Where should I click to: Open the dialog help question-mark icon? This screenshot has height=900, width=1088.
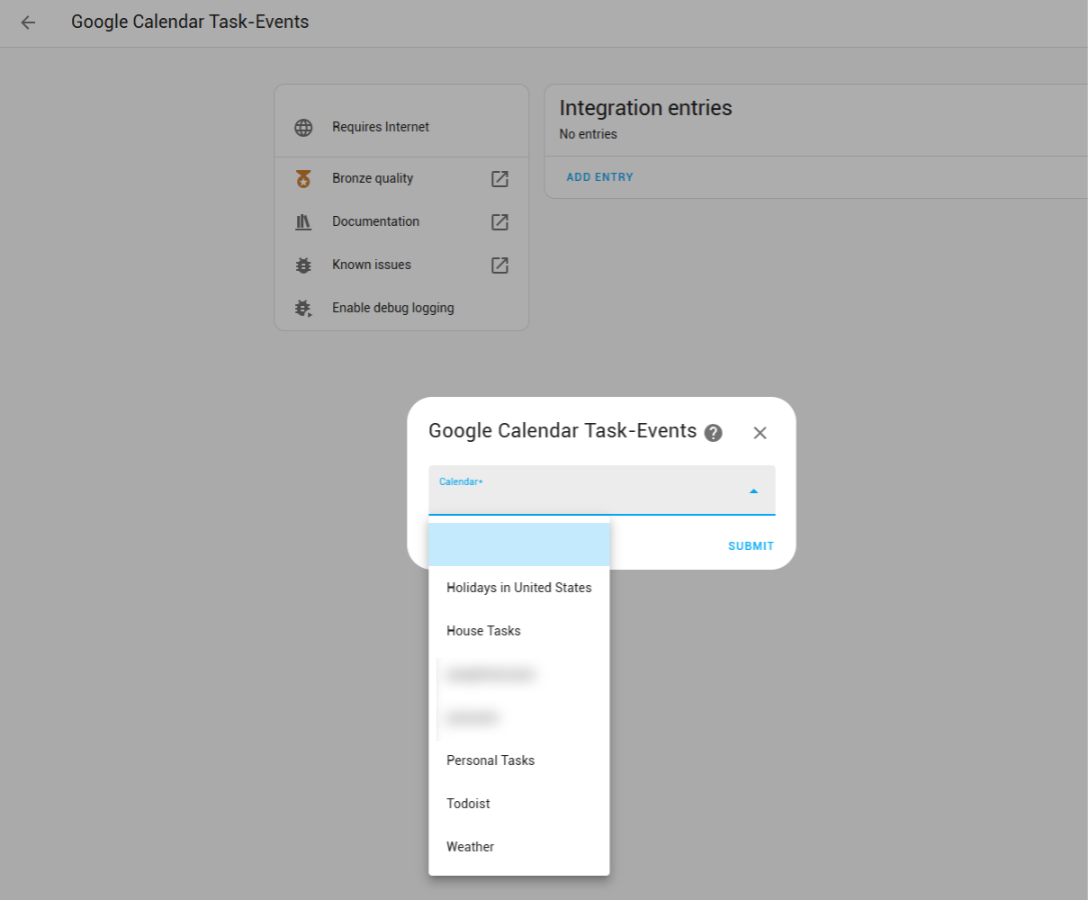point(713,433)
